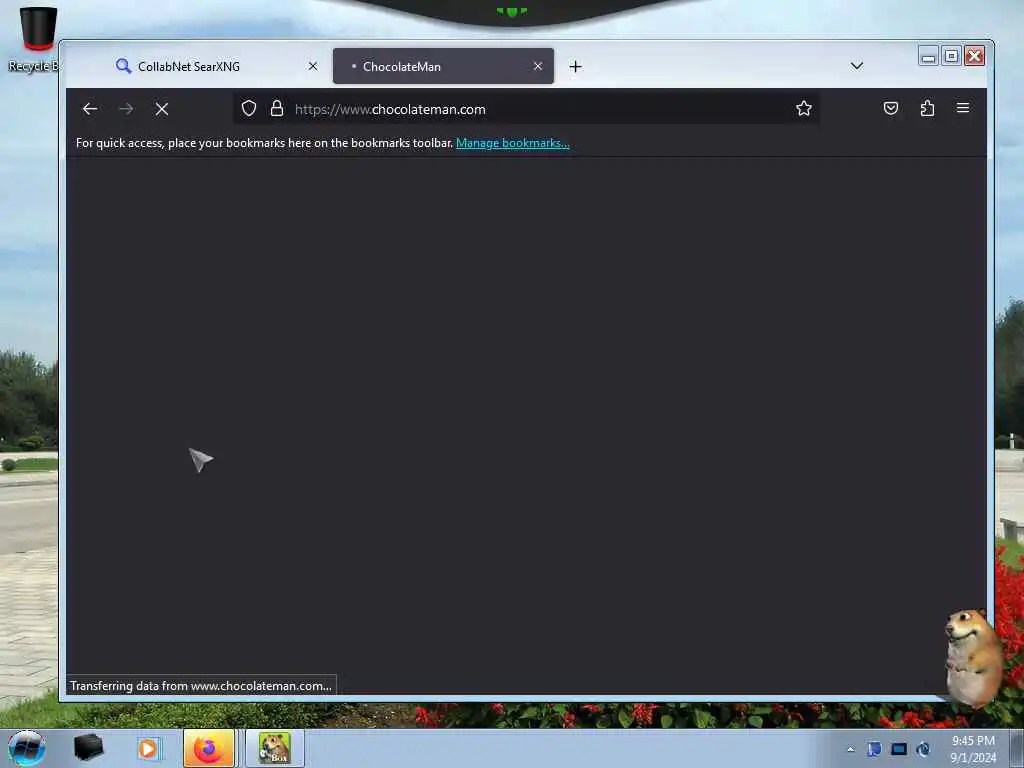Click the blue flag tray icon
This screenshot has height=768, width=1024.
[874, 749]
